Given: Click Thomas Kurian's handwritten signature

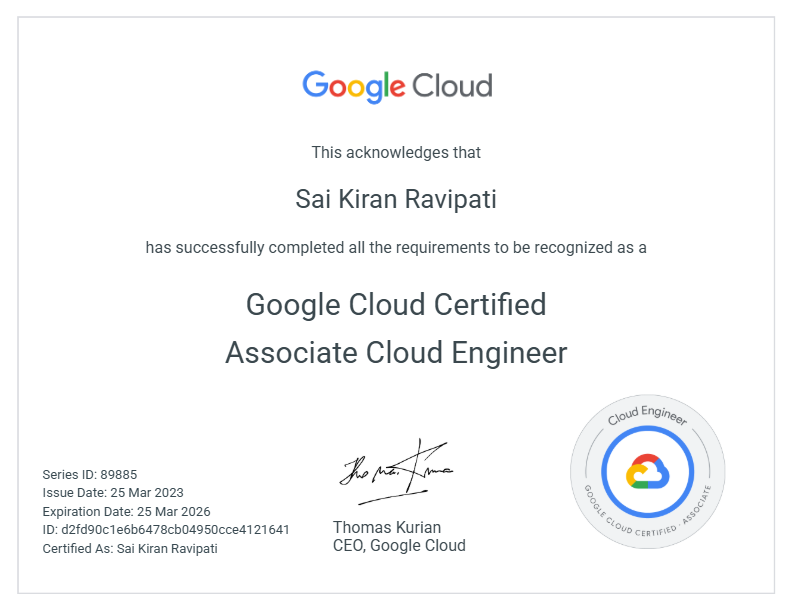Looking at the screenshot, I should point(397,472).
